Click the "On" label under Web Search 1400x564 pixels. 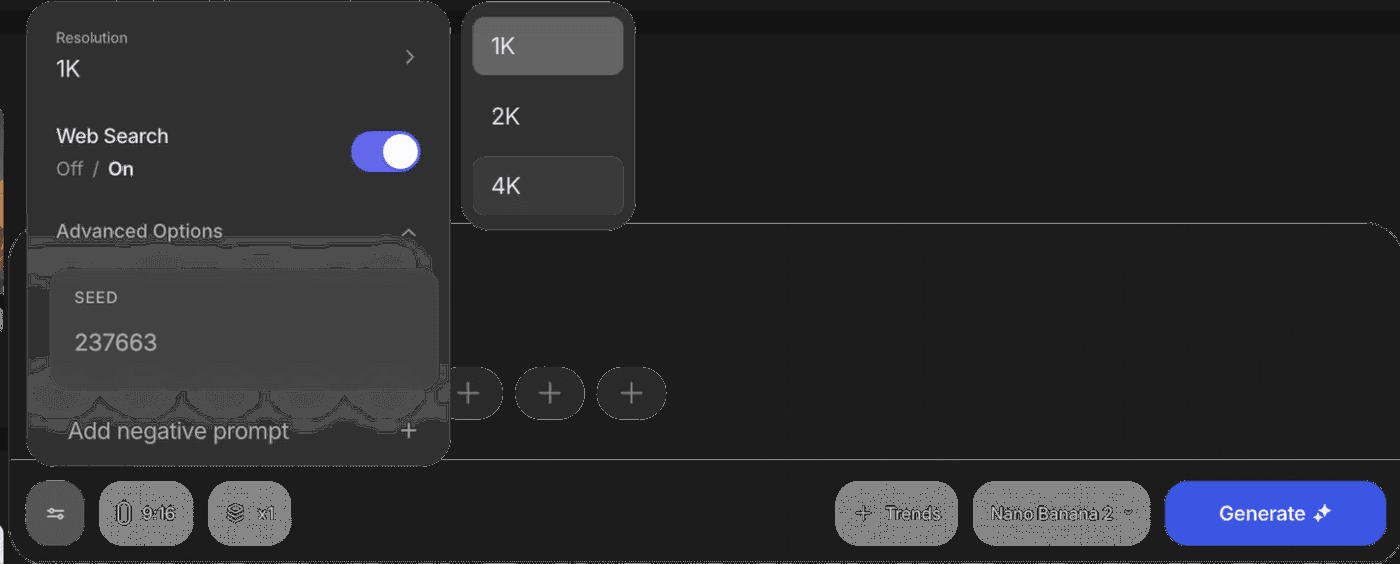click(121, 169)
